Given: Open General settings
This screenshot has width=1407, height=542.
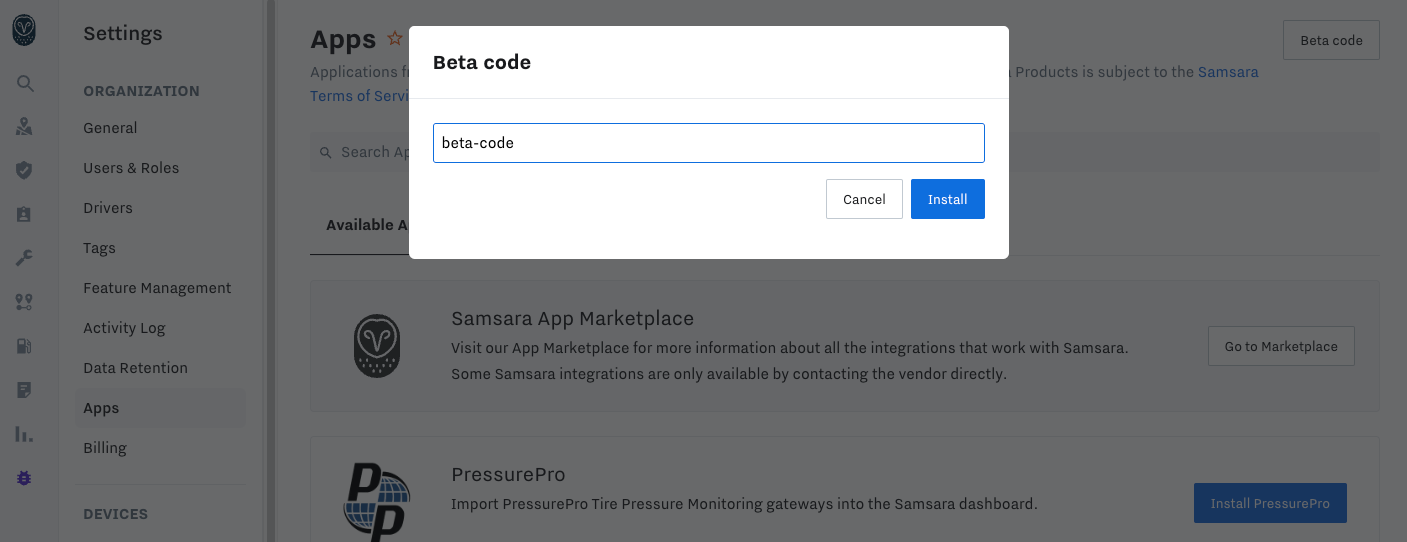Looking at the screenshot, I should pos(110,128).
